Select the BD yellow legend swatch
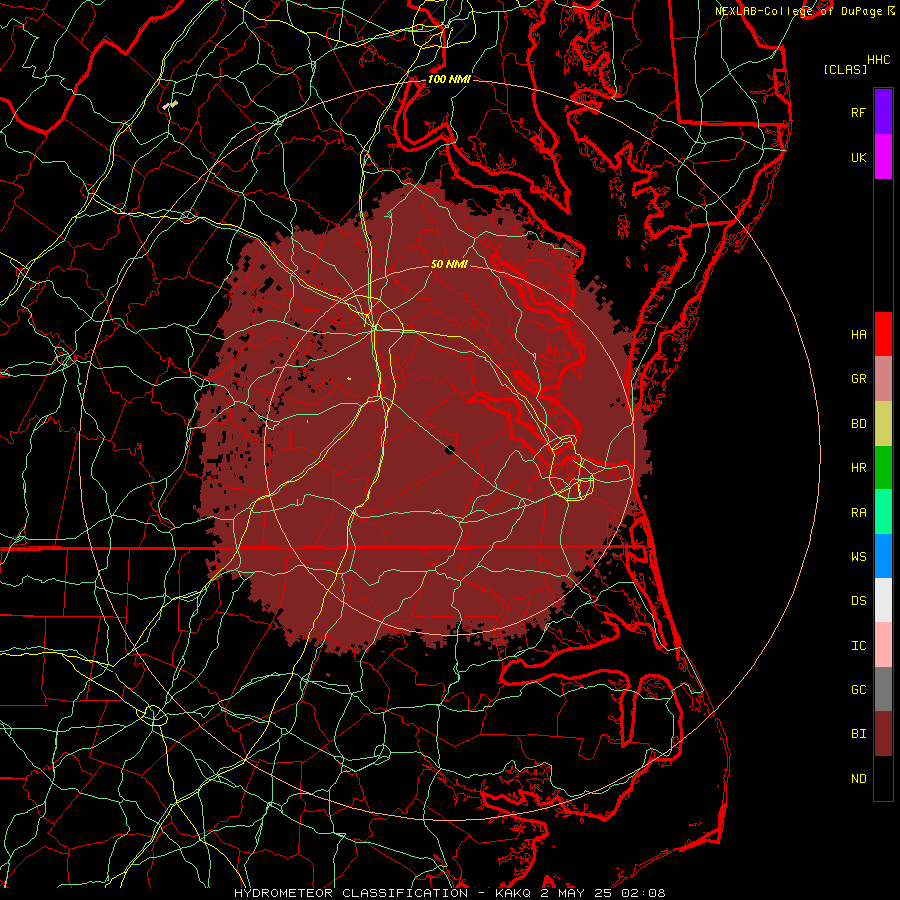The width and height of the screenshot is (900, 900). click(x=883, y=424)
